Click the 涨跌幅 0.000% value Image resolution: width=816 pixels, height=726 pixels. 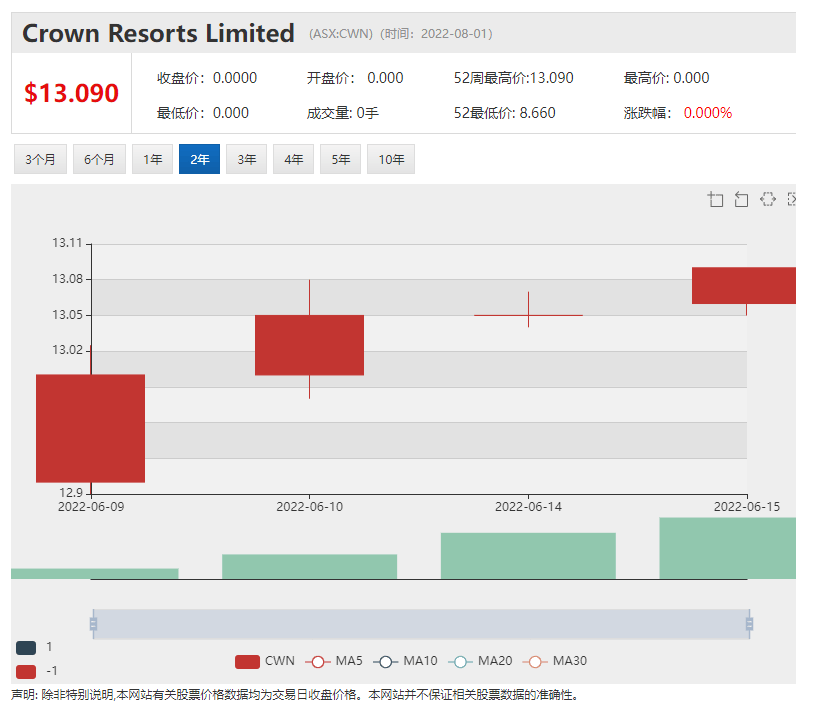678,113
